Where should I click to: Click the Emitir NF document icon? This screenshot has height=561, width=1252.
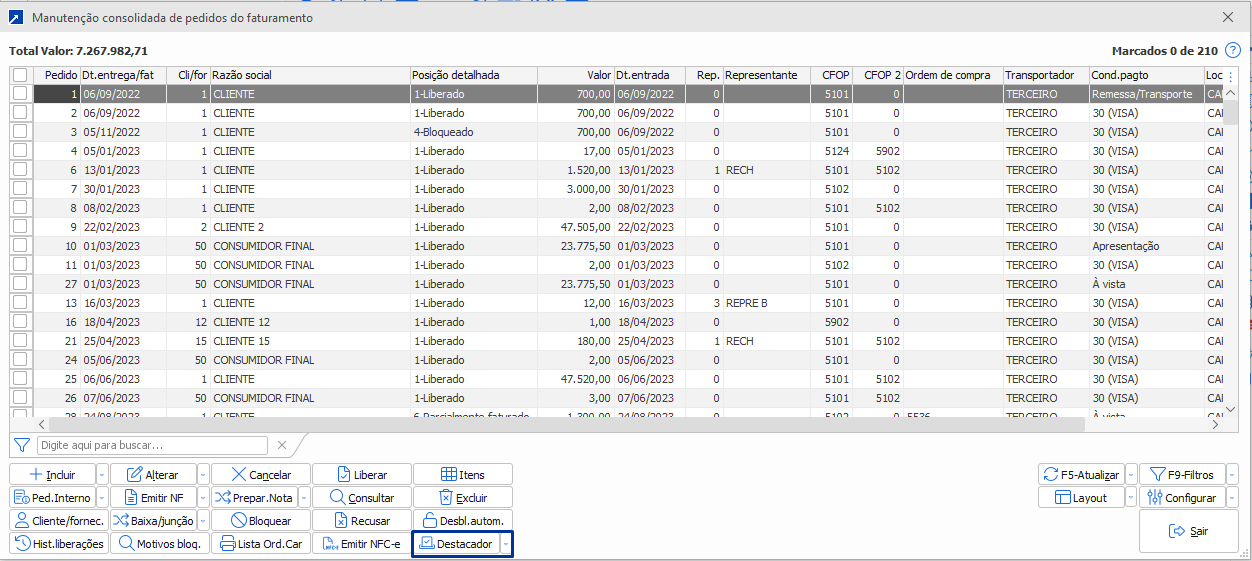pos(131,498)
